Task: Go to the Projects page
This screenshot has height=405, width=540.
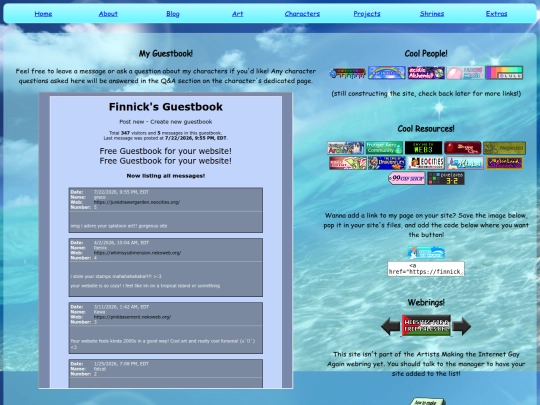Action: (x=367, y=14)
